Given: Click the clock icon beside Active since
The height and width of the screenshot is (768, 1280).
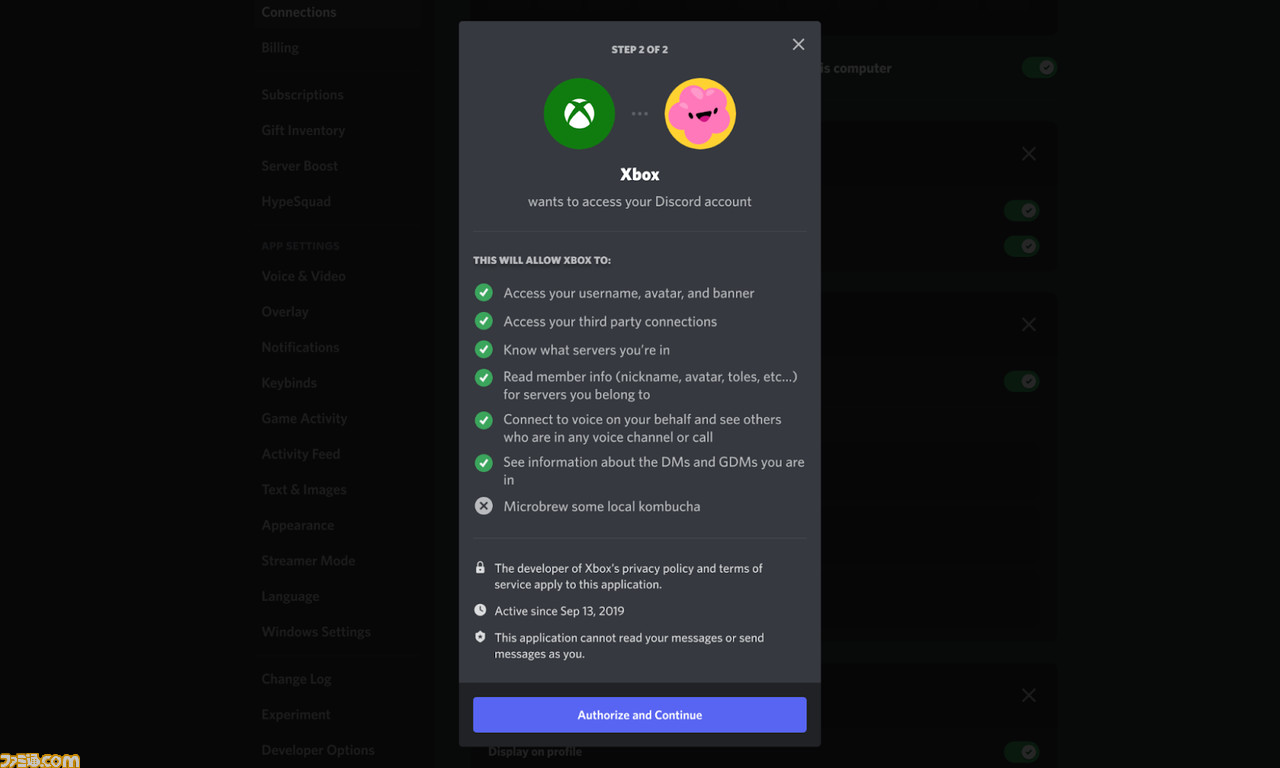Looking at the screenshot, I should [x=480, y=610].
